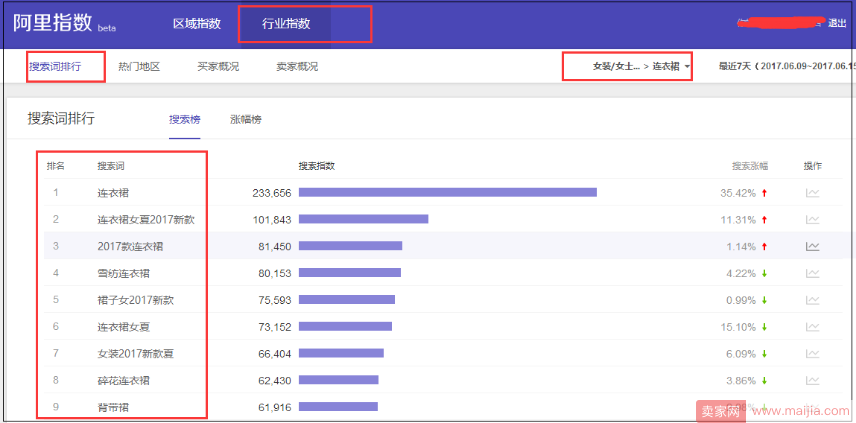Image resolution: width=856 pixels, height=423 pixels.
Task: Click the 搜索指数 column header
Action: (317, 166)
